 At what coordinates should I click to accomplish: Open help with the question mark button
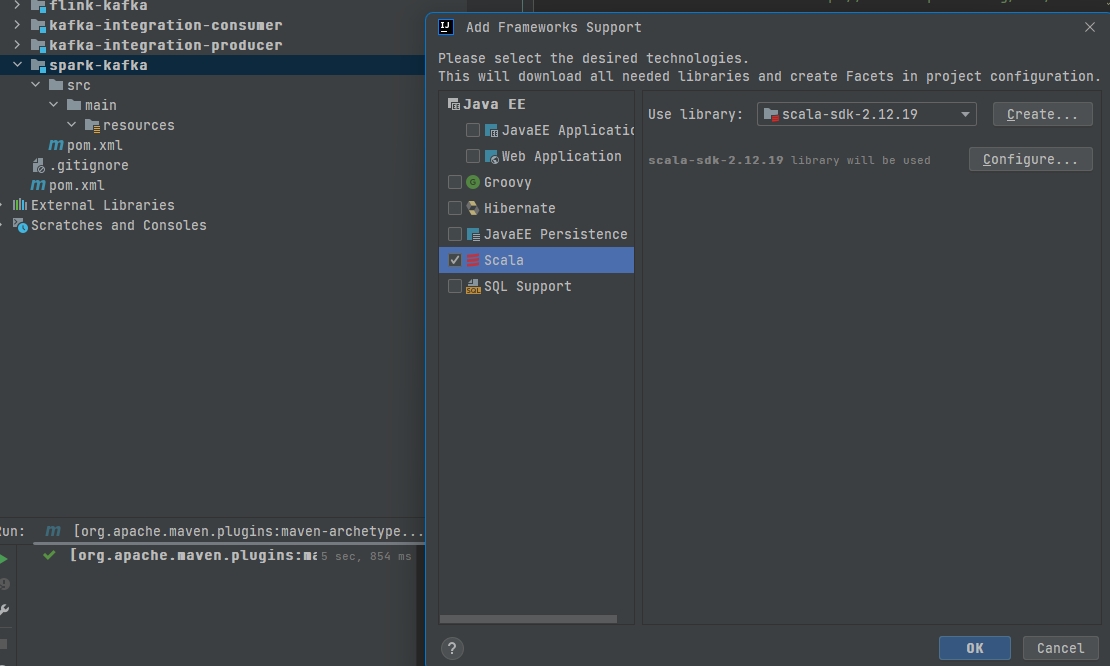click(x=452, y=648)
